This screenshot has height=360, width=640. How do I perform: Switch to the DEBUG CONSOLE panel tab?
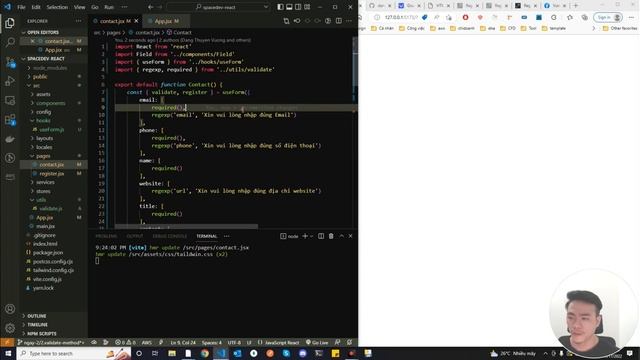click(169, 236)
